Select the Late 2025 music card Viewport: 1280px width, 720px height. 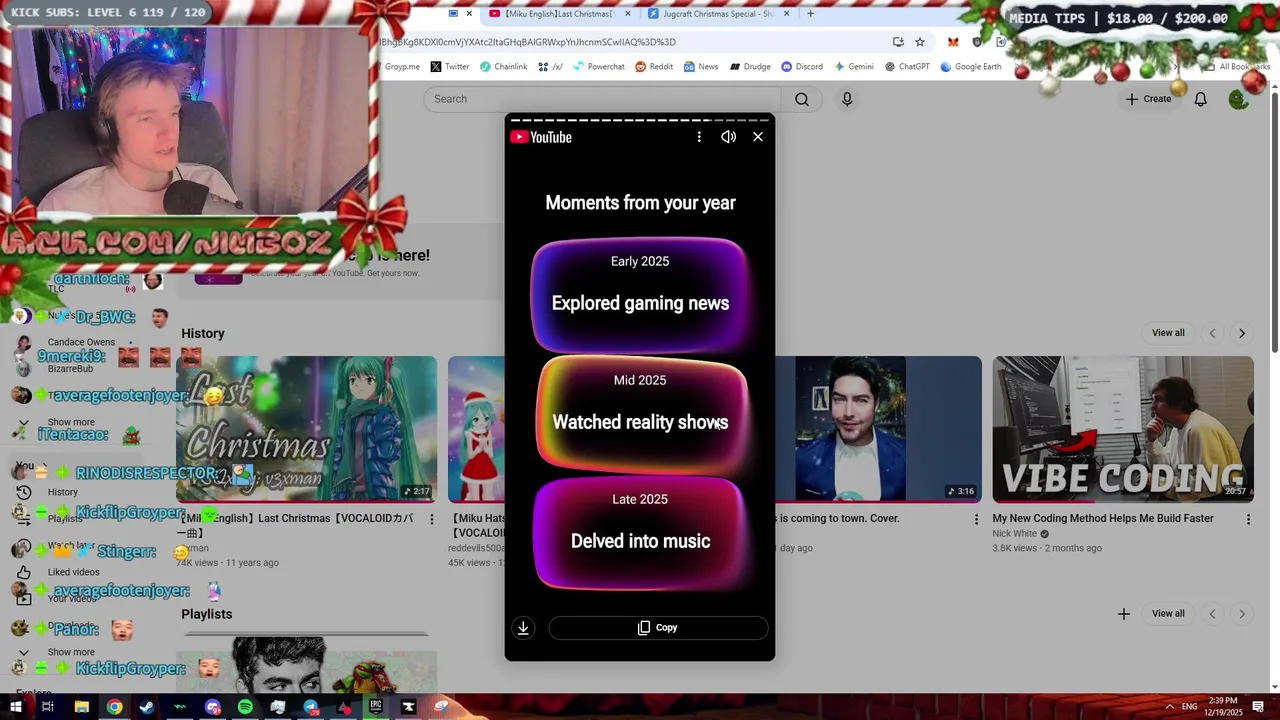pos(640,533)
